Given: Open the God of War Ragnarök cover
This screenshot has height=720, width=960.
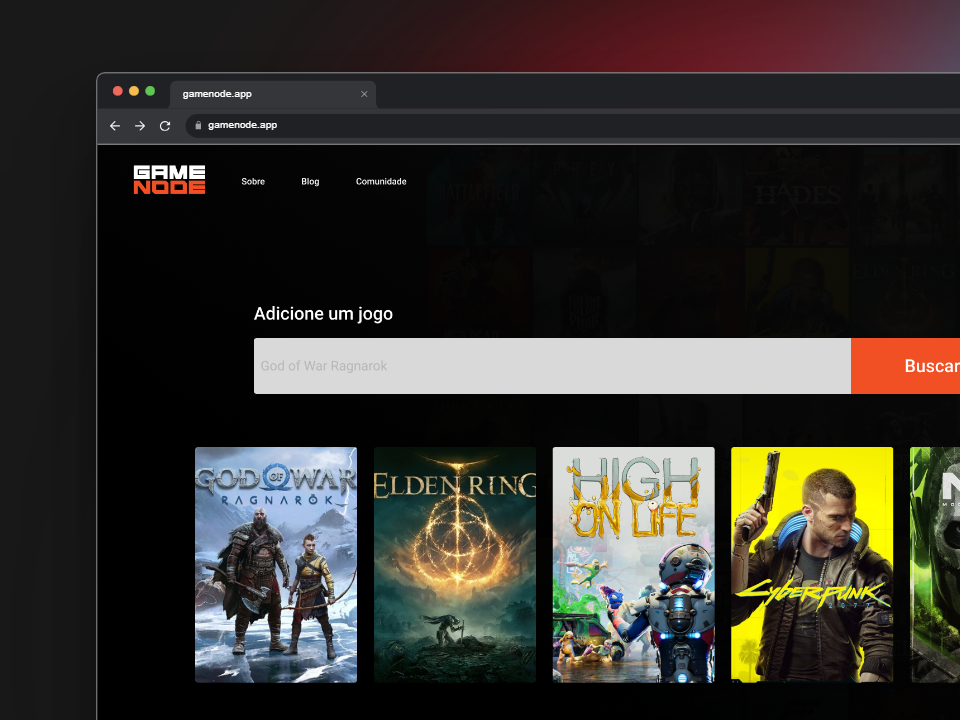Looking at the screenshot, I should (276, 564).
